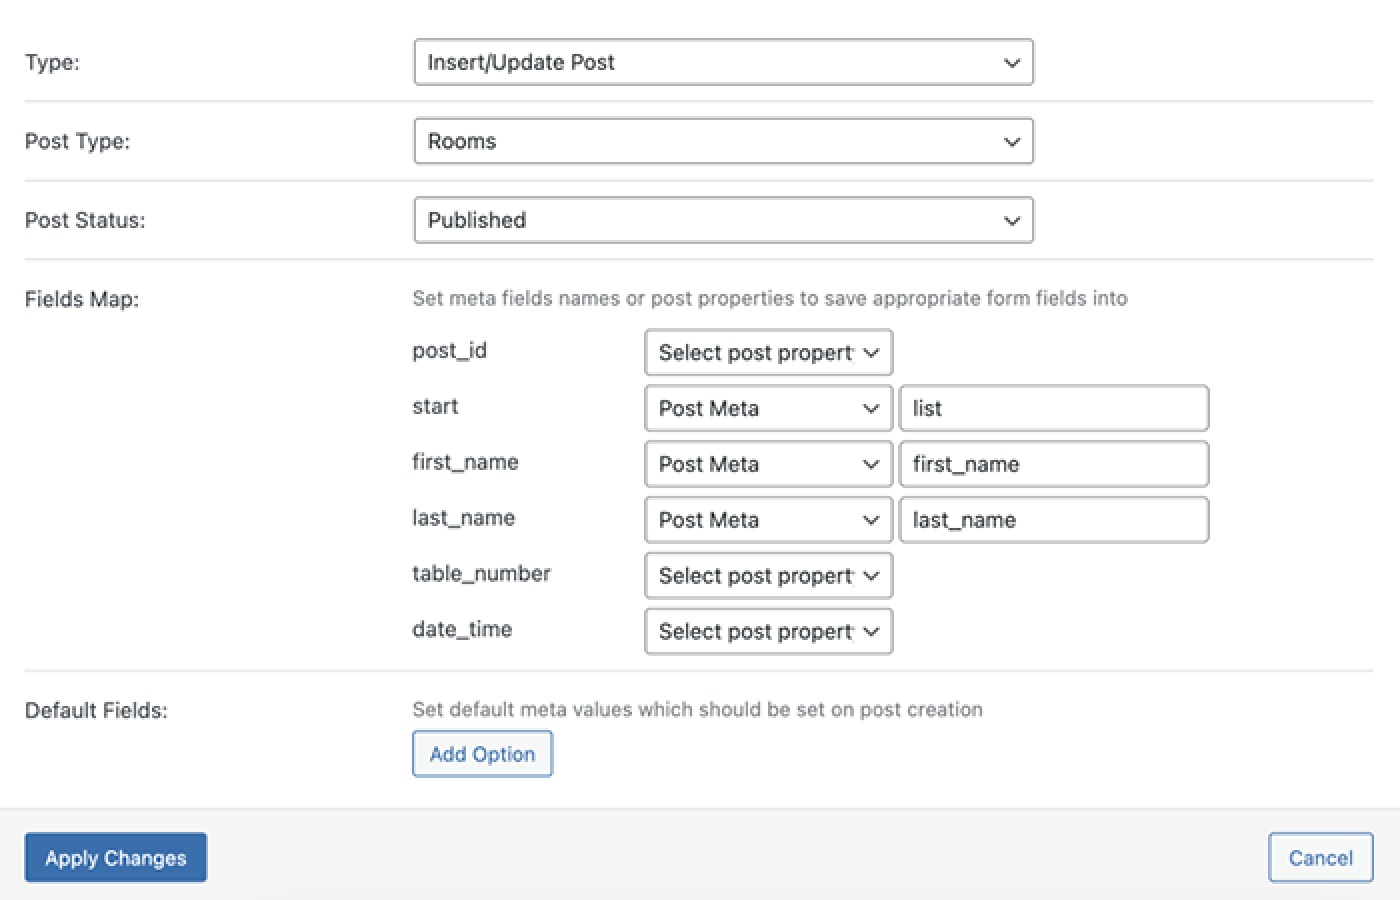The height and width of the screenshot is (900, 1400).
Task: Change the start field's Post Meta dropdown
Action: (768, 408)
